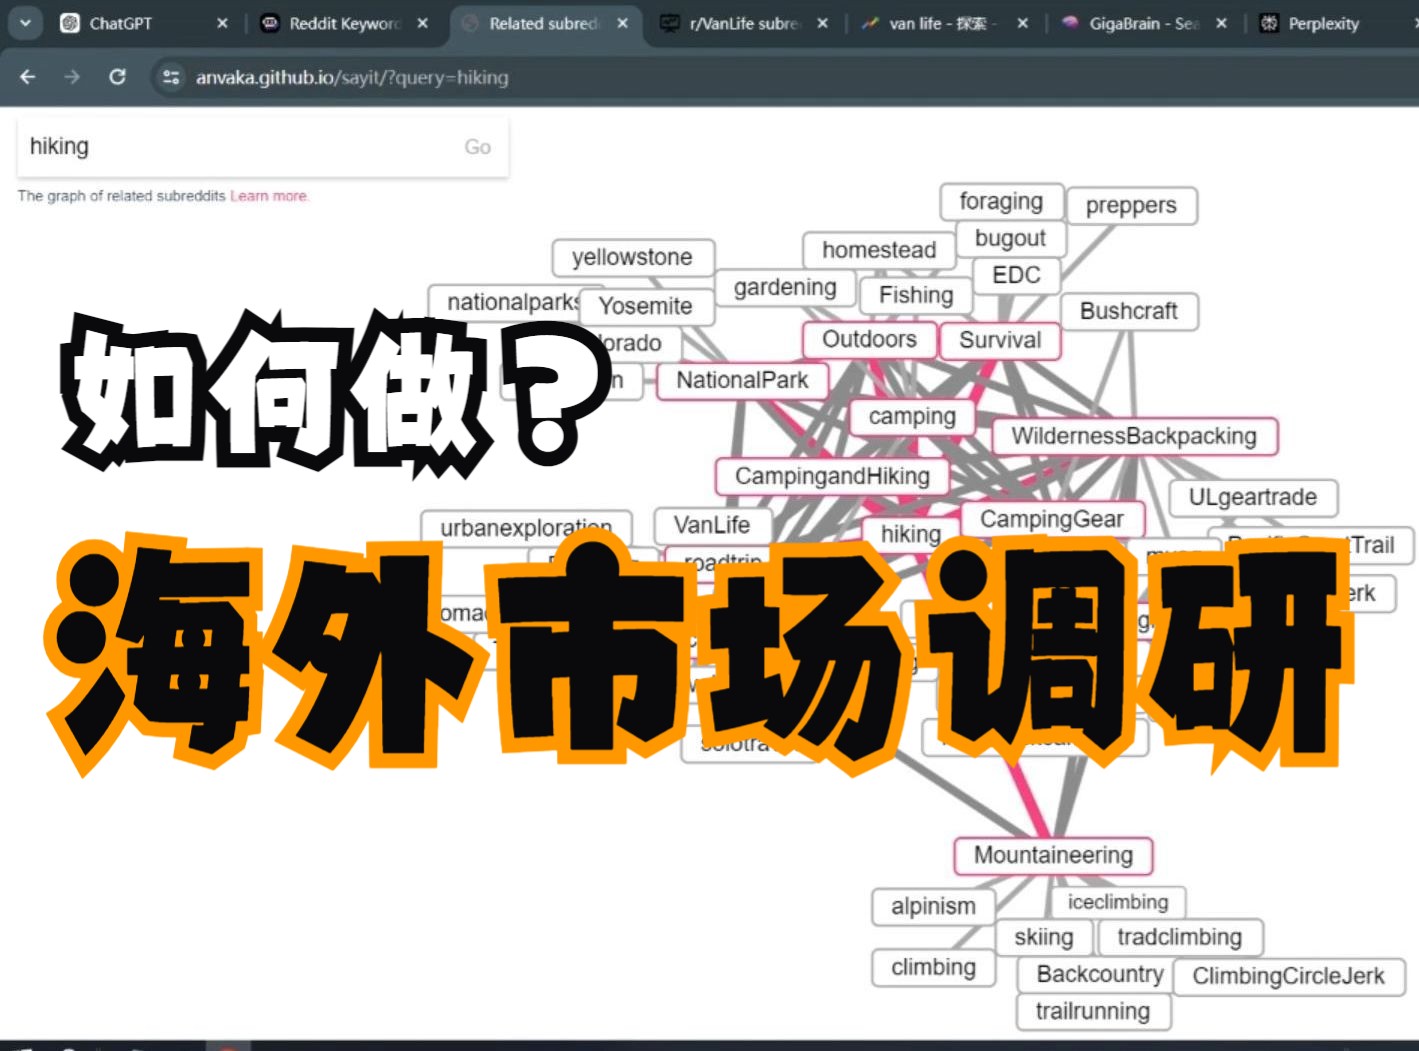Click the GigaBrain tab favicon
Screen dimensions: 1419x1051
pos(1070,23)
